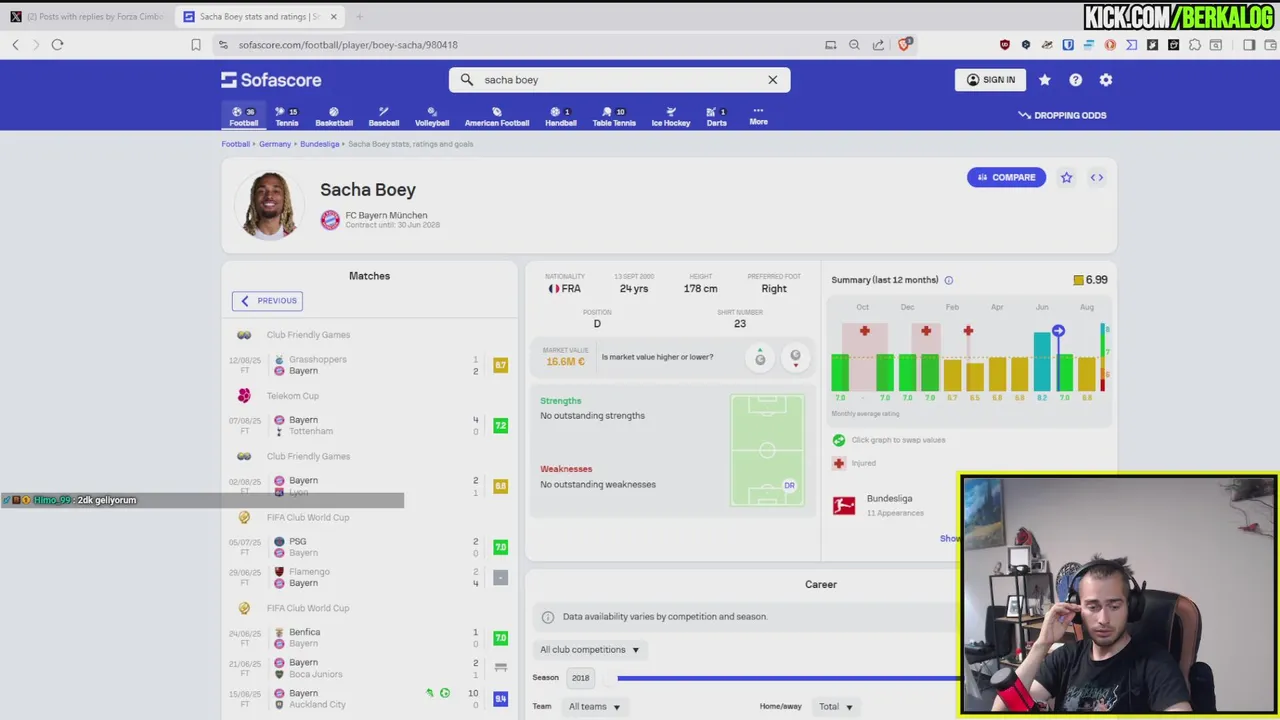The width and height of the screenshot is (1280, 720).
Task: Go to Bundesliga breadcrumb link
Action: pos(320,144)
